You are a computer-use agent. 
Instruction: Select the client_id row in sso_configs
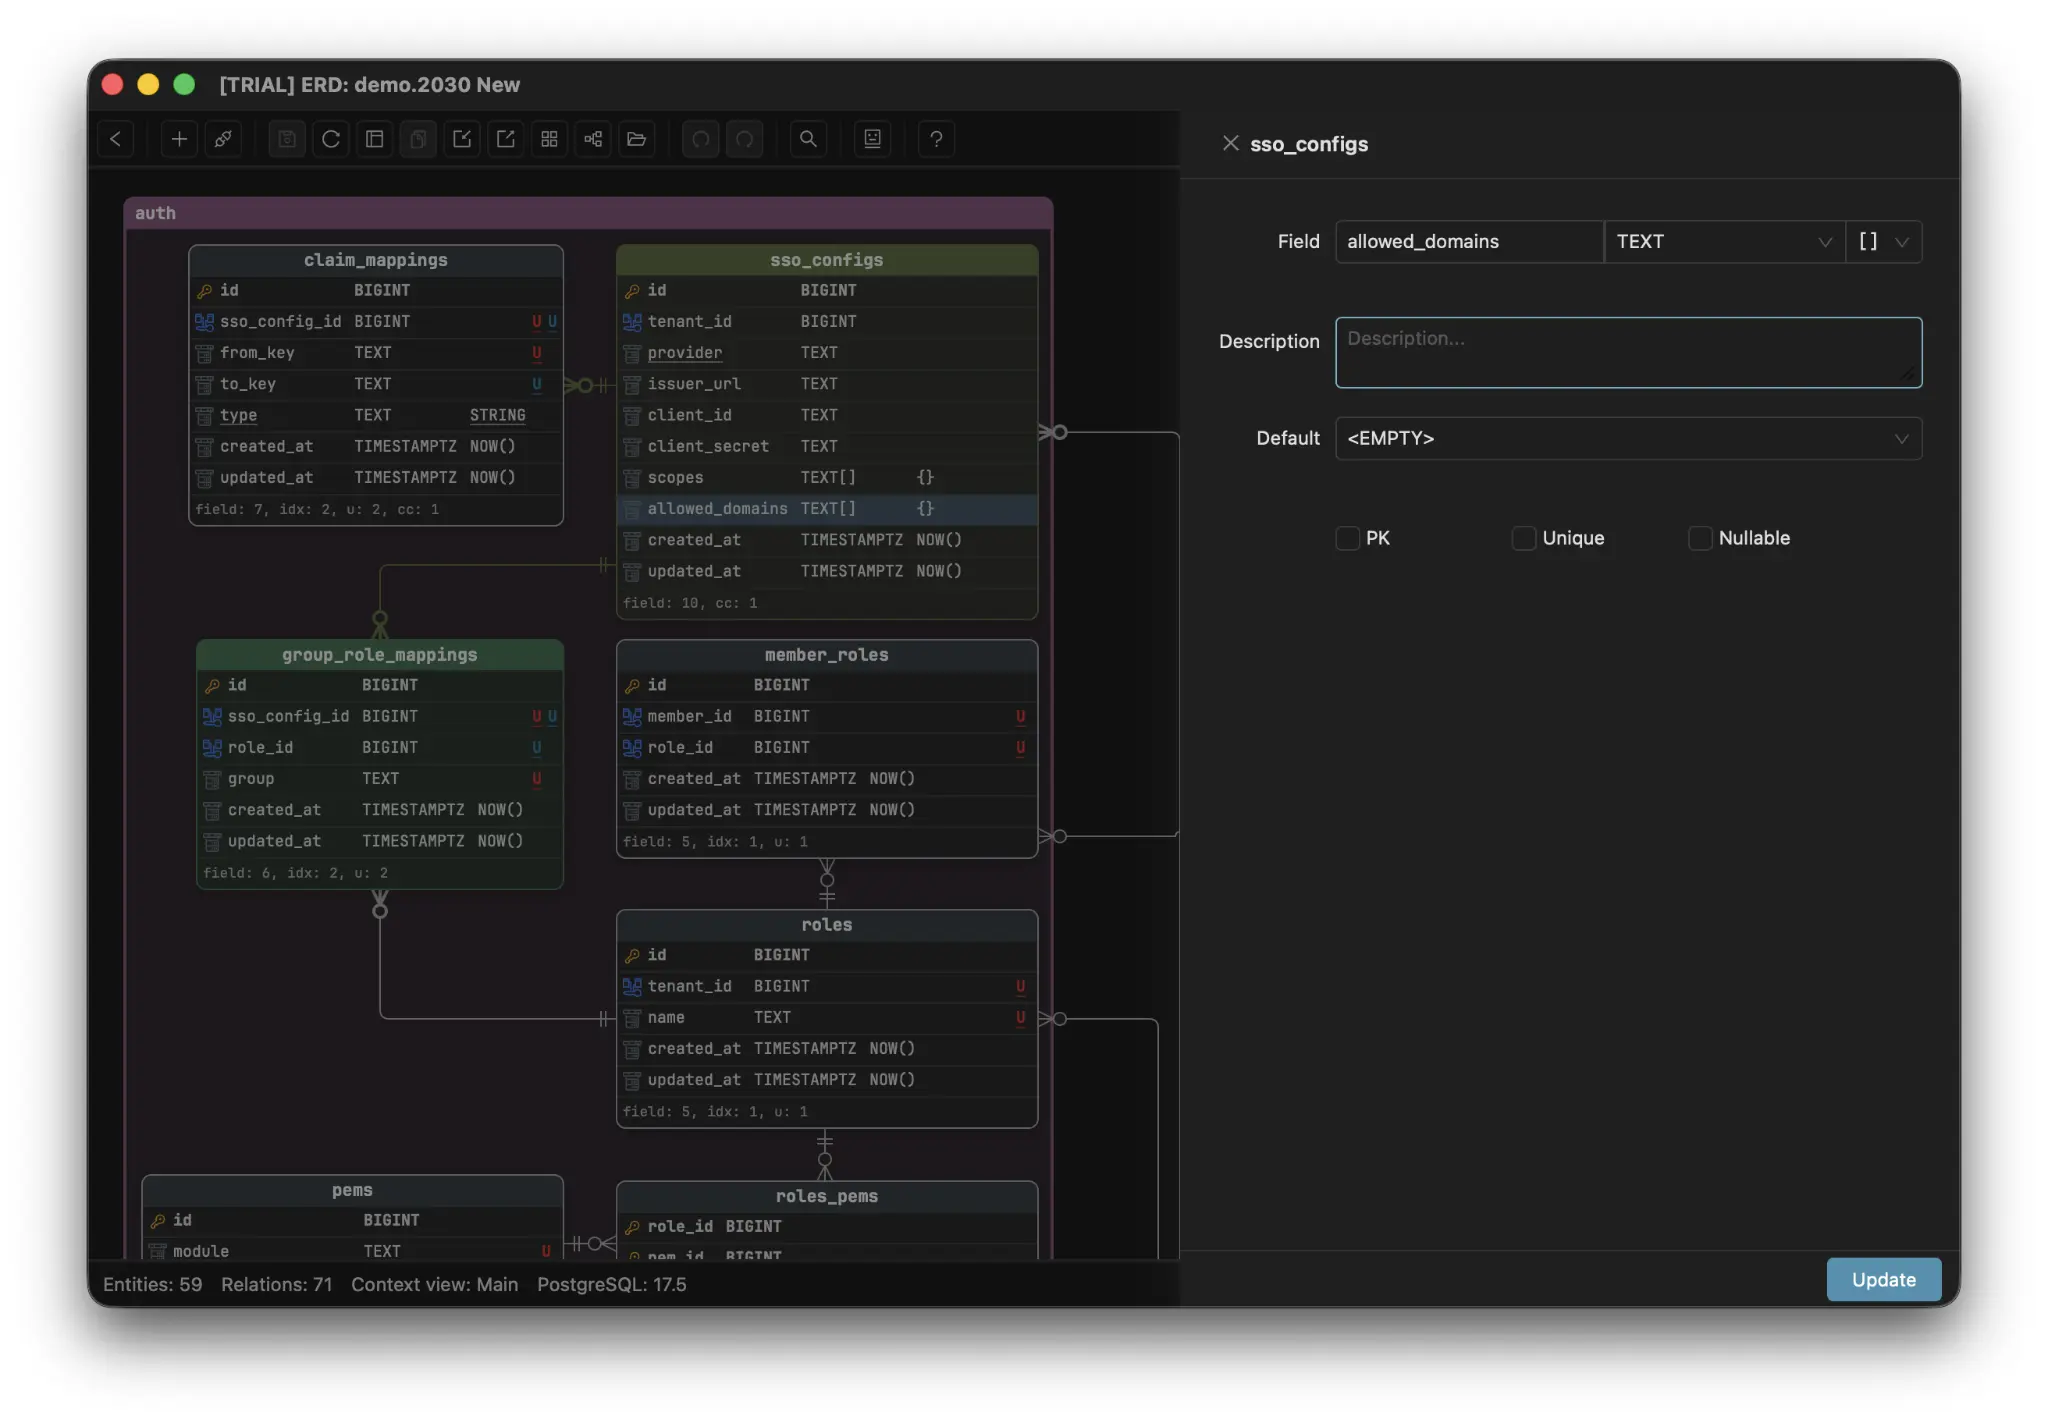pyautogui.click(x=827, y=415)
